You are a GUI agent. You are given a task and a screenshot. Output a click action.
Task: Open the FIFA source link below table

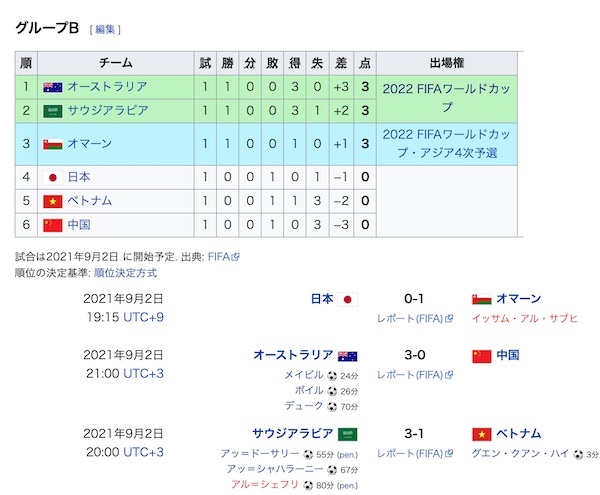pyautogui.click(x=219, y=256)
